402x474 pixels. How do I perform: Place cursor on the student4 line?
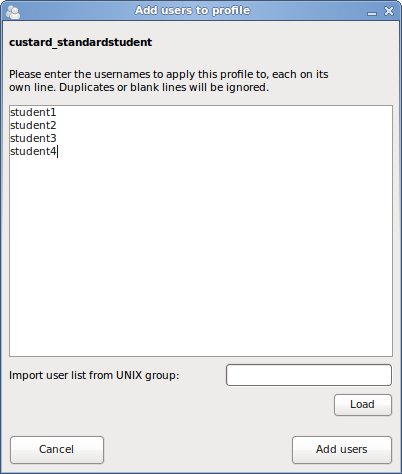[33, 151]
